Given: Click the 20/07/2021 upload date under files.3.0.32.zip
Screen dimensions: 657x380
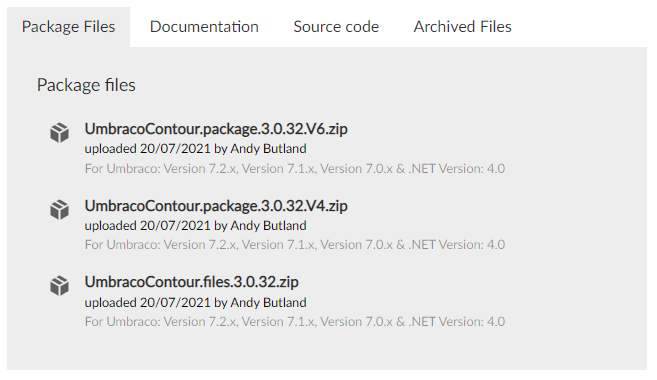Looking at the screenshot, I should (175, 302).
